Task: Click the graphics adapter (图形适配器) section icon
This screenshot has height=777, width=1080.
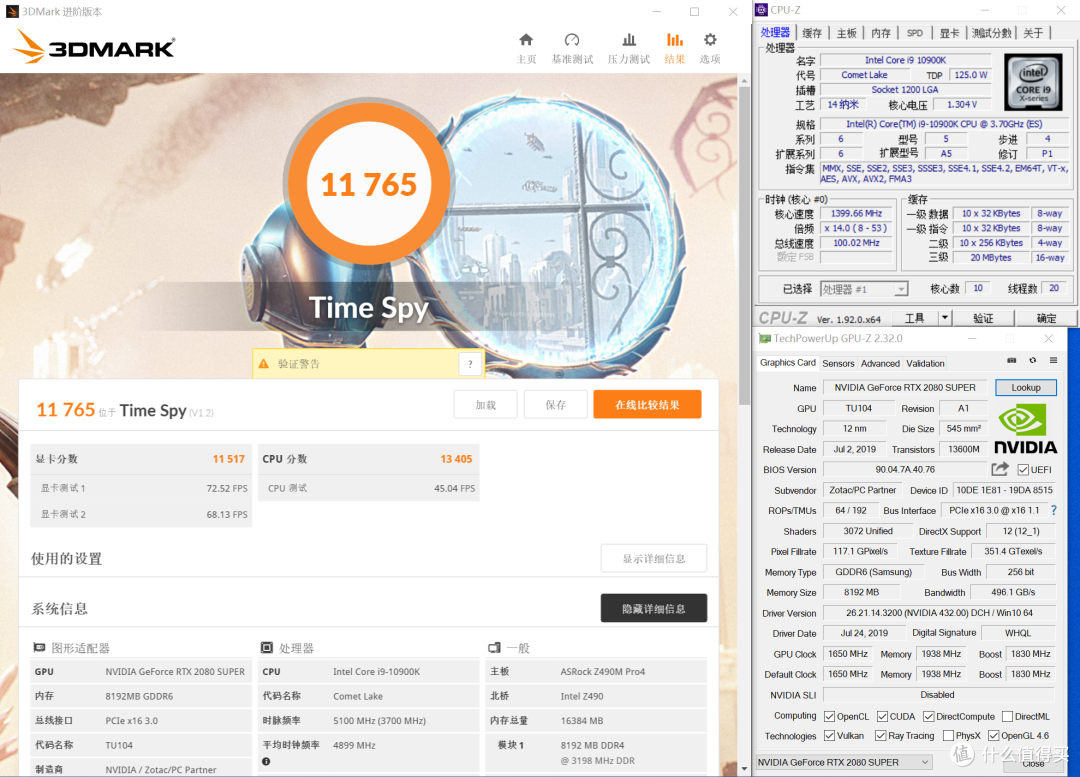Action: [39, 648]
